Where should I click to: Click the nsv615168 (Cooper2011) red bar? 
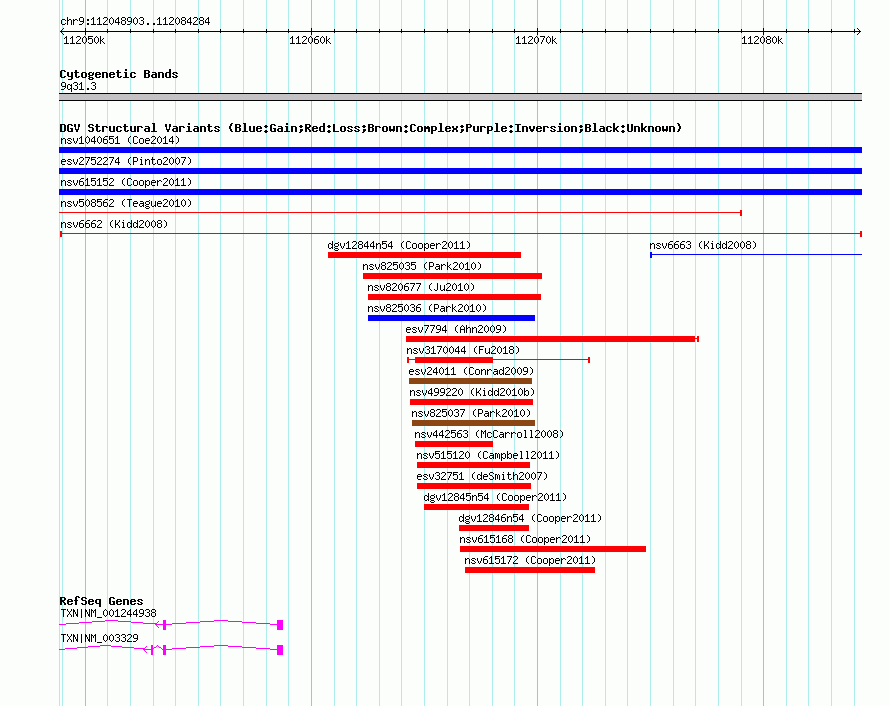coord(553,549)
